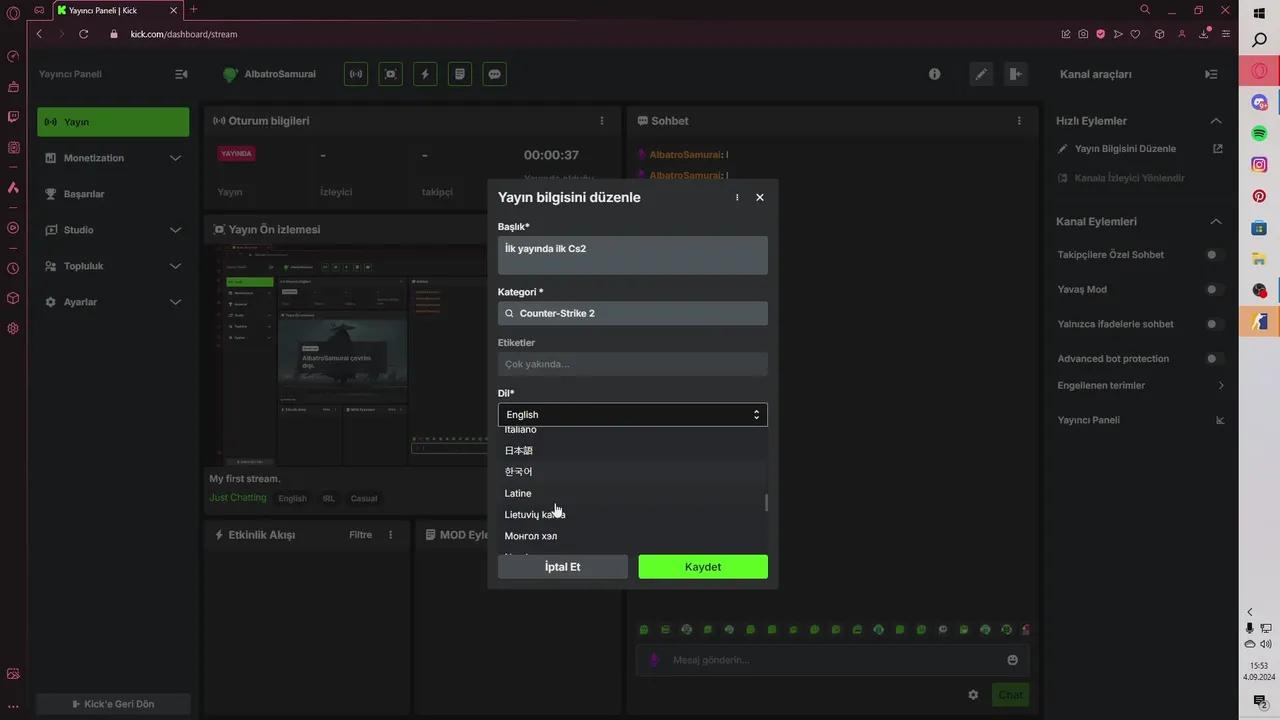Screen dimensions: 1280x720
Task: Open the three-dot menu of Sohbet panel
Action: (1019, 121)
